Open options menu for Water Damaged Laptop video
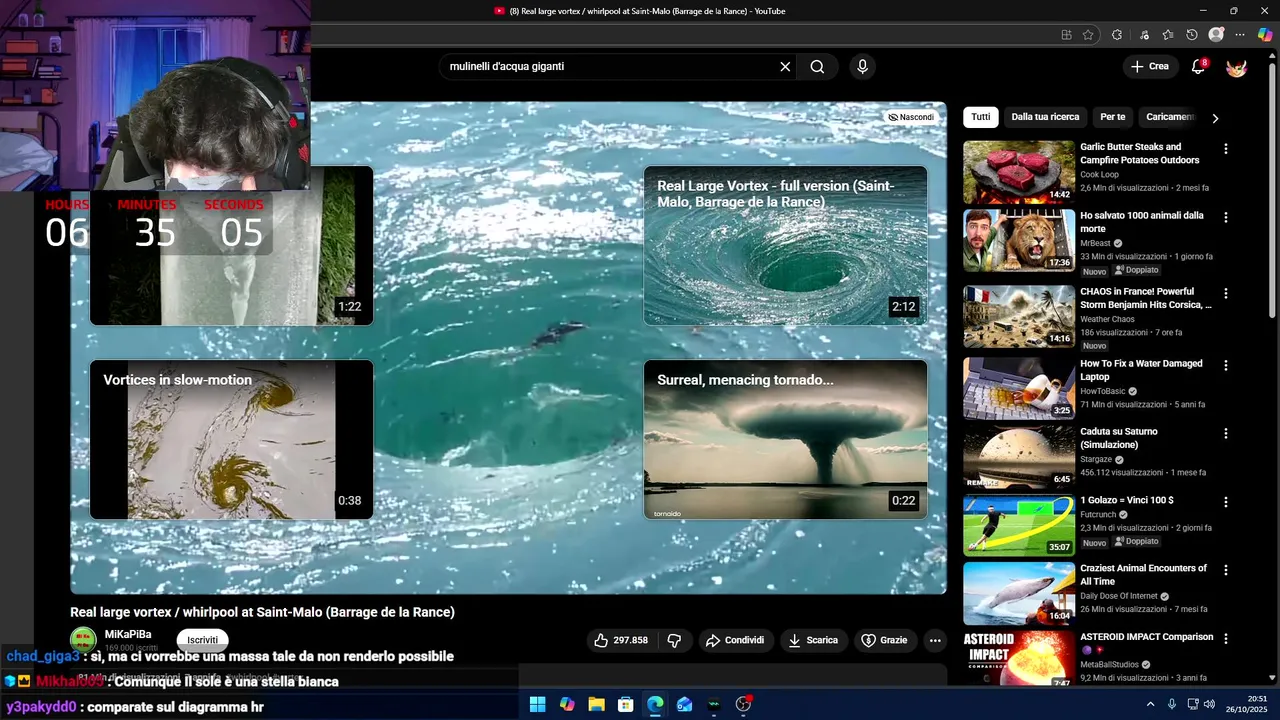 [x=1226, y=365]
